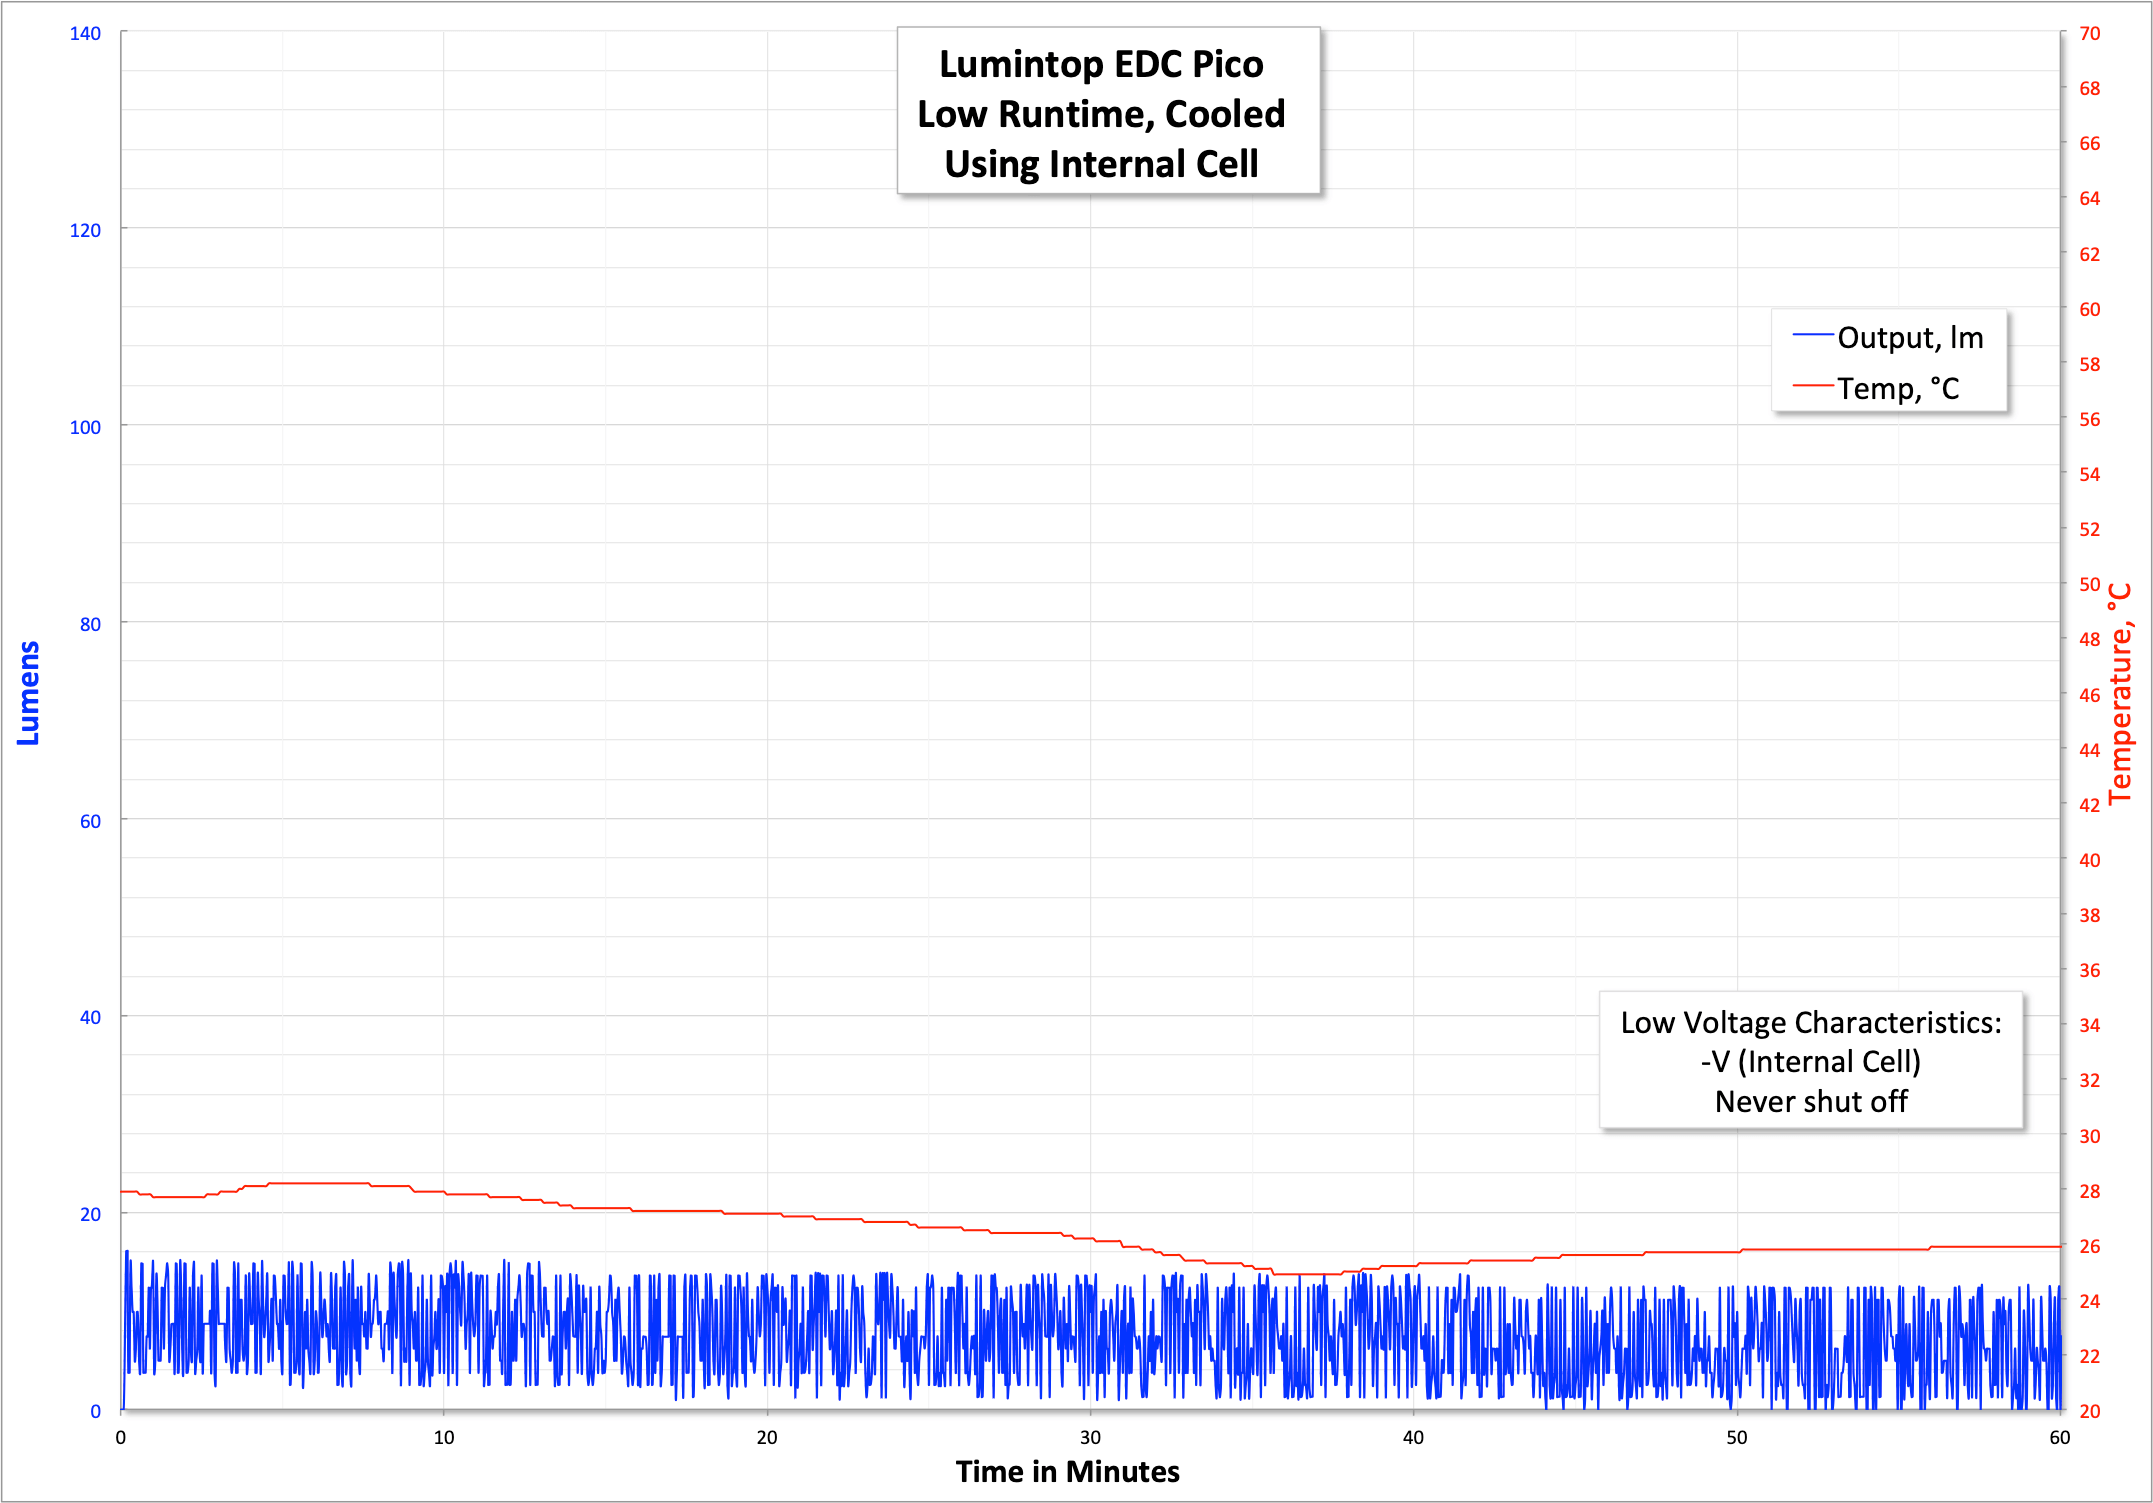Click the 100 lumens axis label
The width and height of the screenshot is (2153, 1503).
click(85, 428)
